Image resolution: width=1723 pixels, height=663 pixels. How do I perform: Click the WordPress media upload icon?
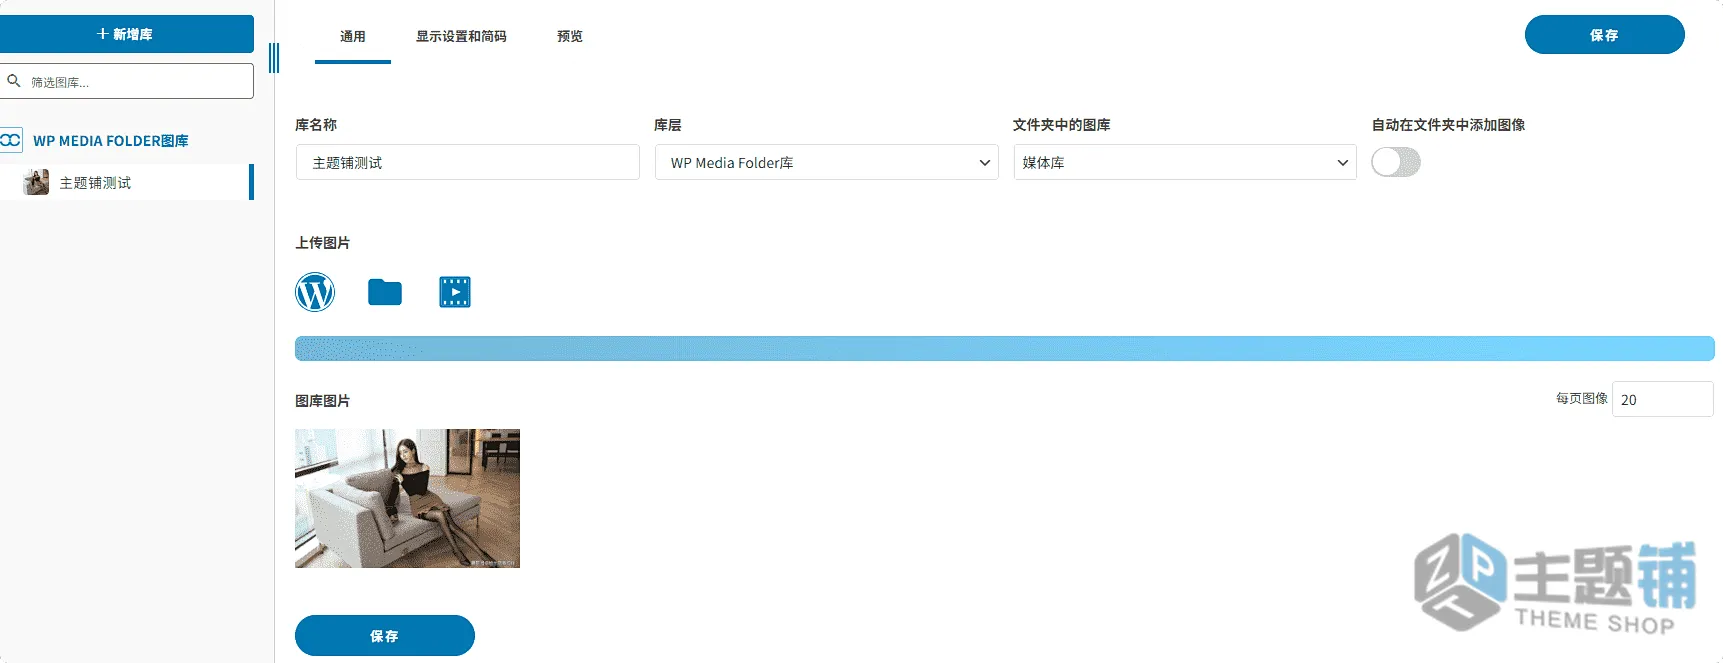315,292
